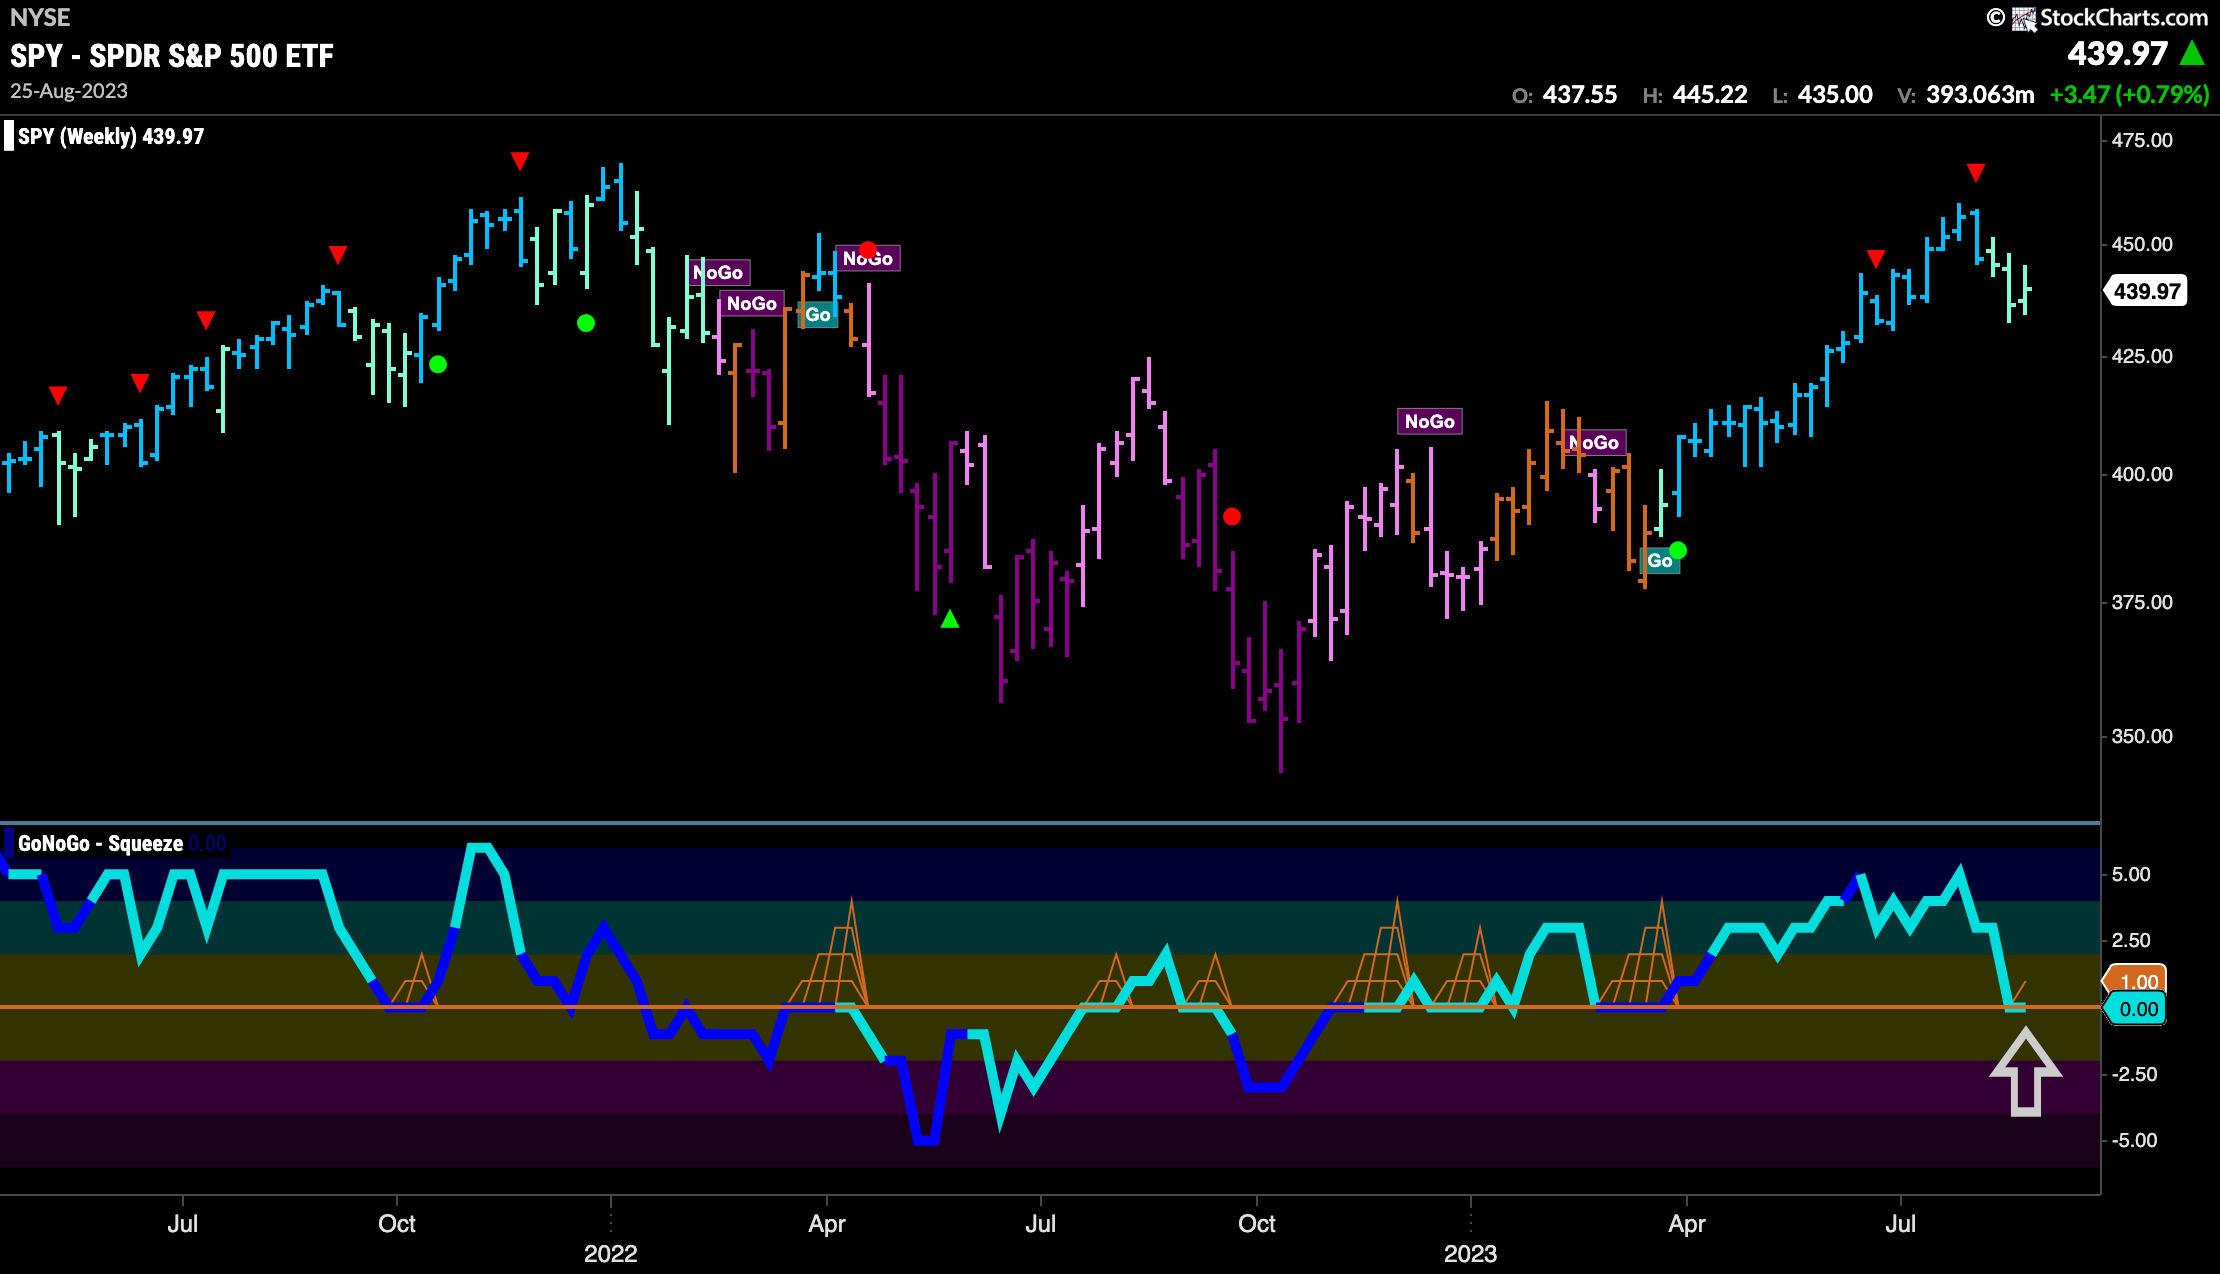Click the 2022 year label on time axis
2220x1274 pixels.
[x=610, y=1254]
